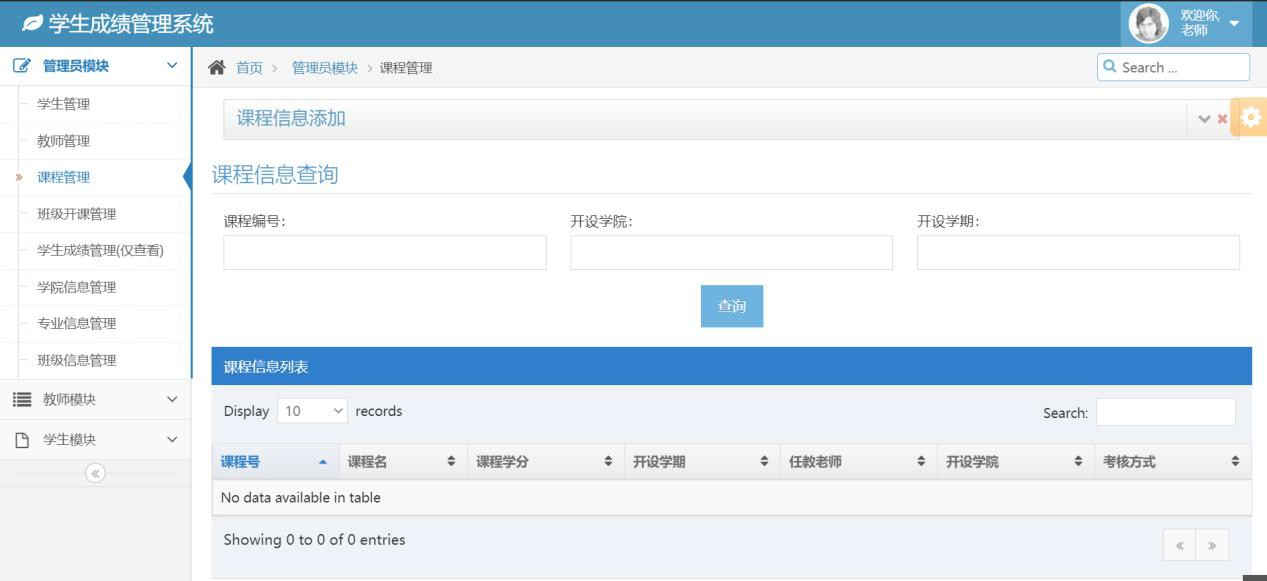This screenshot has width=1267, height=581.
Task: Click the 课程编号 input field
Action: [385, 253]
